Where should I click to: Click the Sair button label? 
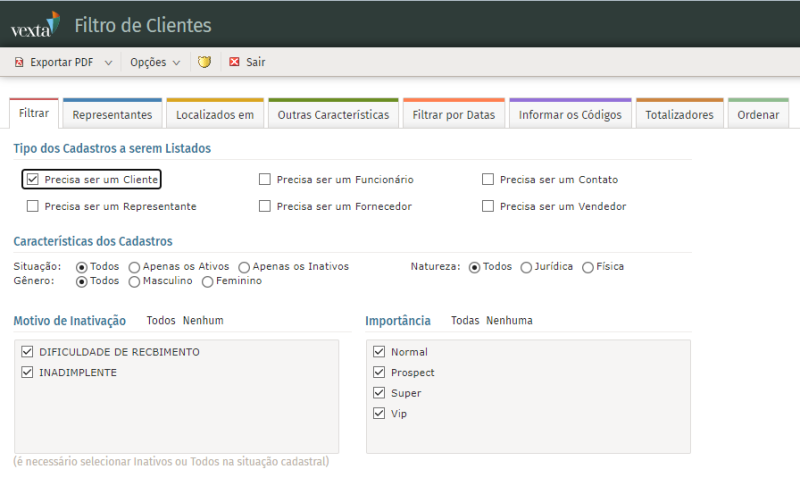click(x=255, y=62)
